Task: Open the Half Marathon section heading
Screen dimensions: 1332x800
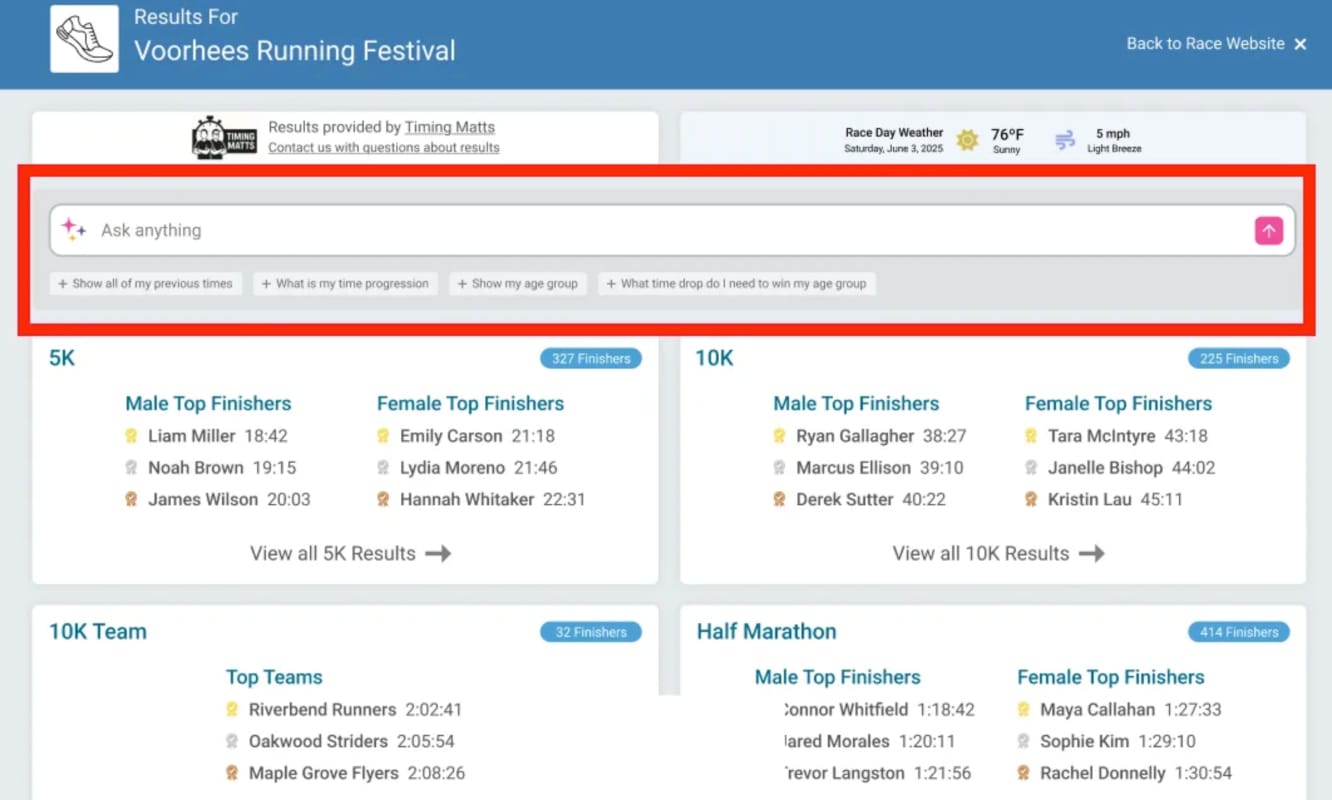Action: [767, 632]
